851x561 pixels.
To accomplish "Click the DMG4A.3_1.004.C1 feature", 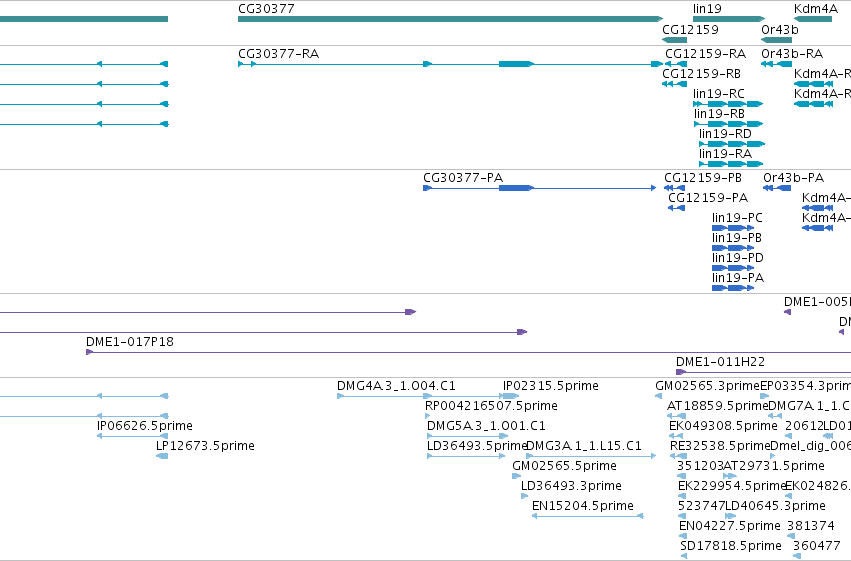I will click(x=385, y=397).
